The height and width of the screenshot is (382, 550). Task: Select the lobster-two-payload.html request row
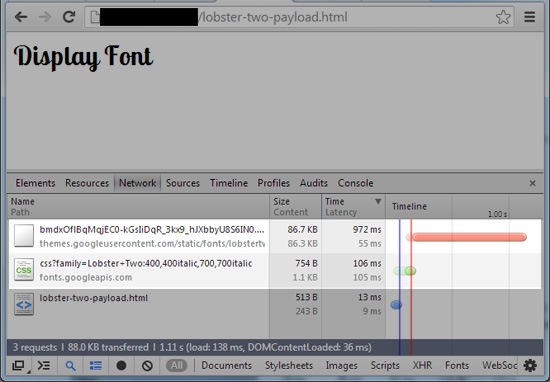pyautogui.click(x=275, y=304)
